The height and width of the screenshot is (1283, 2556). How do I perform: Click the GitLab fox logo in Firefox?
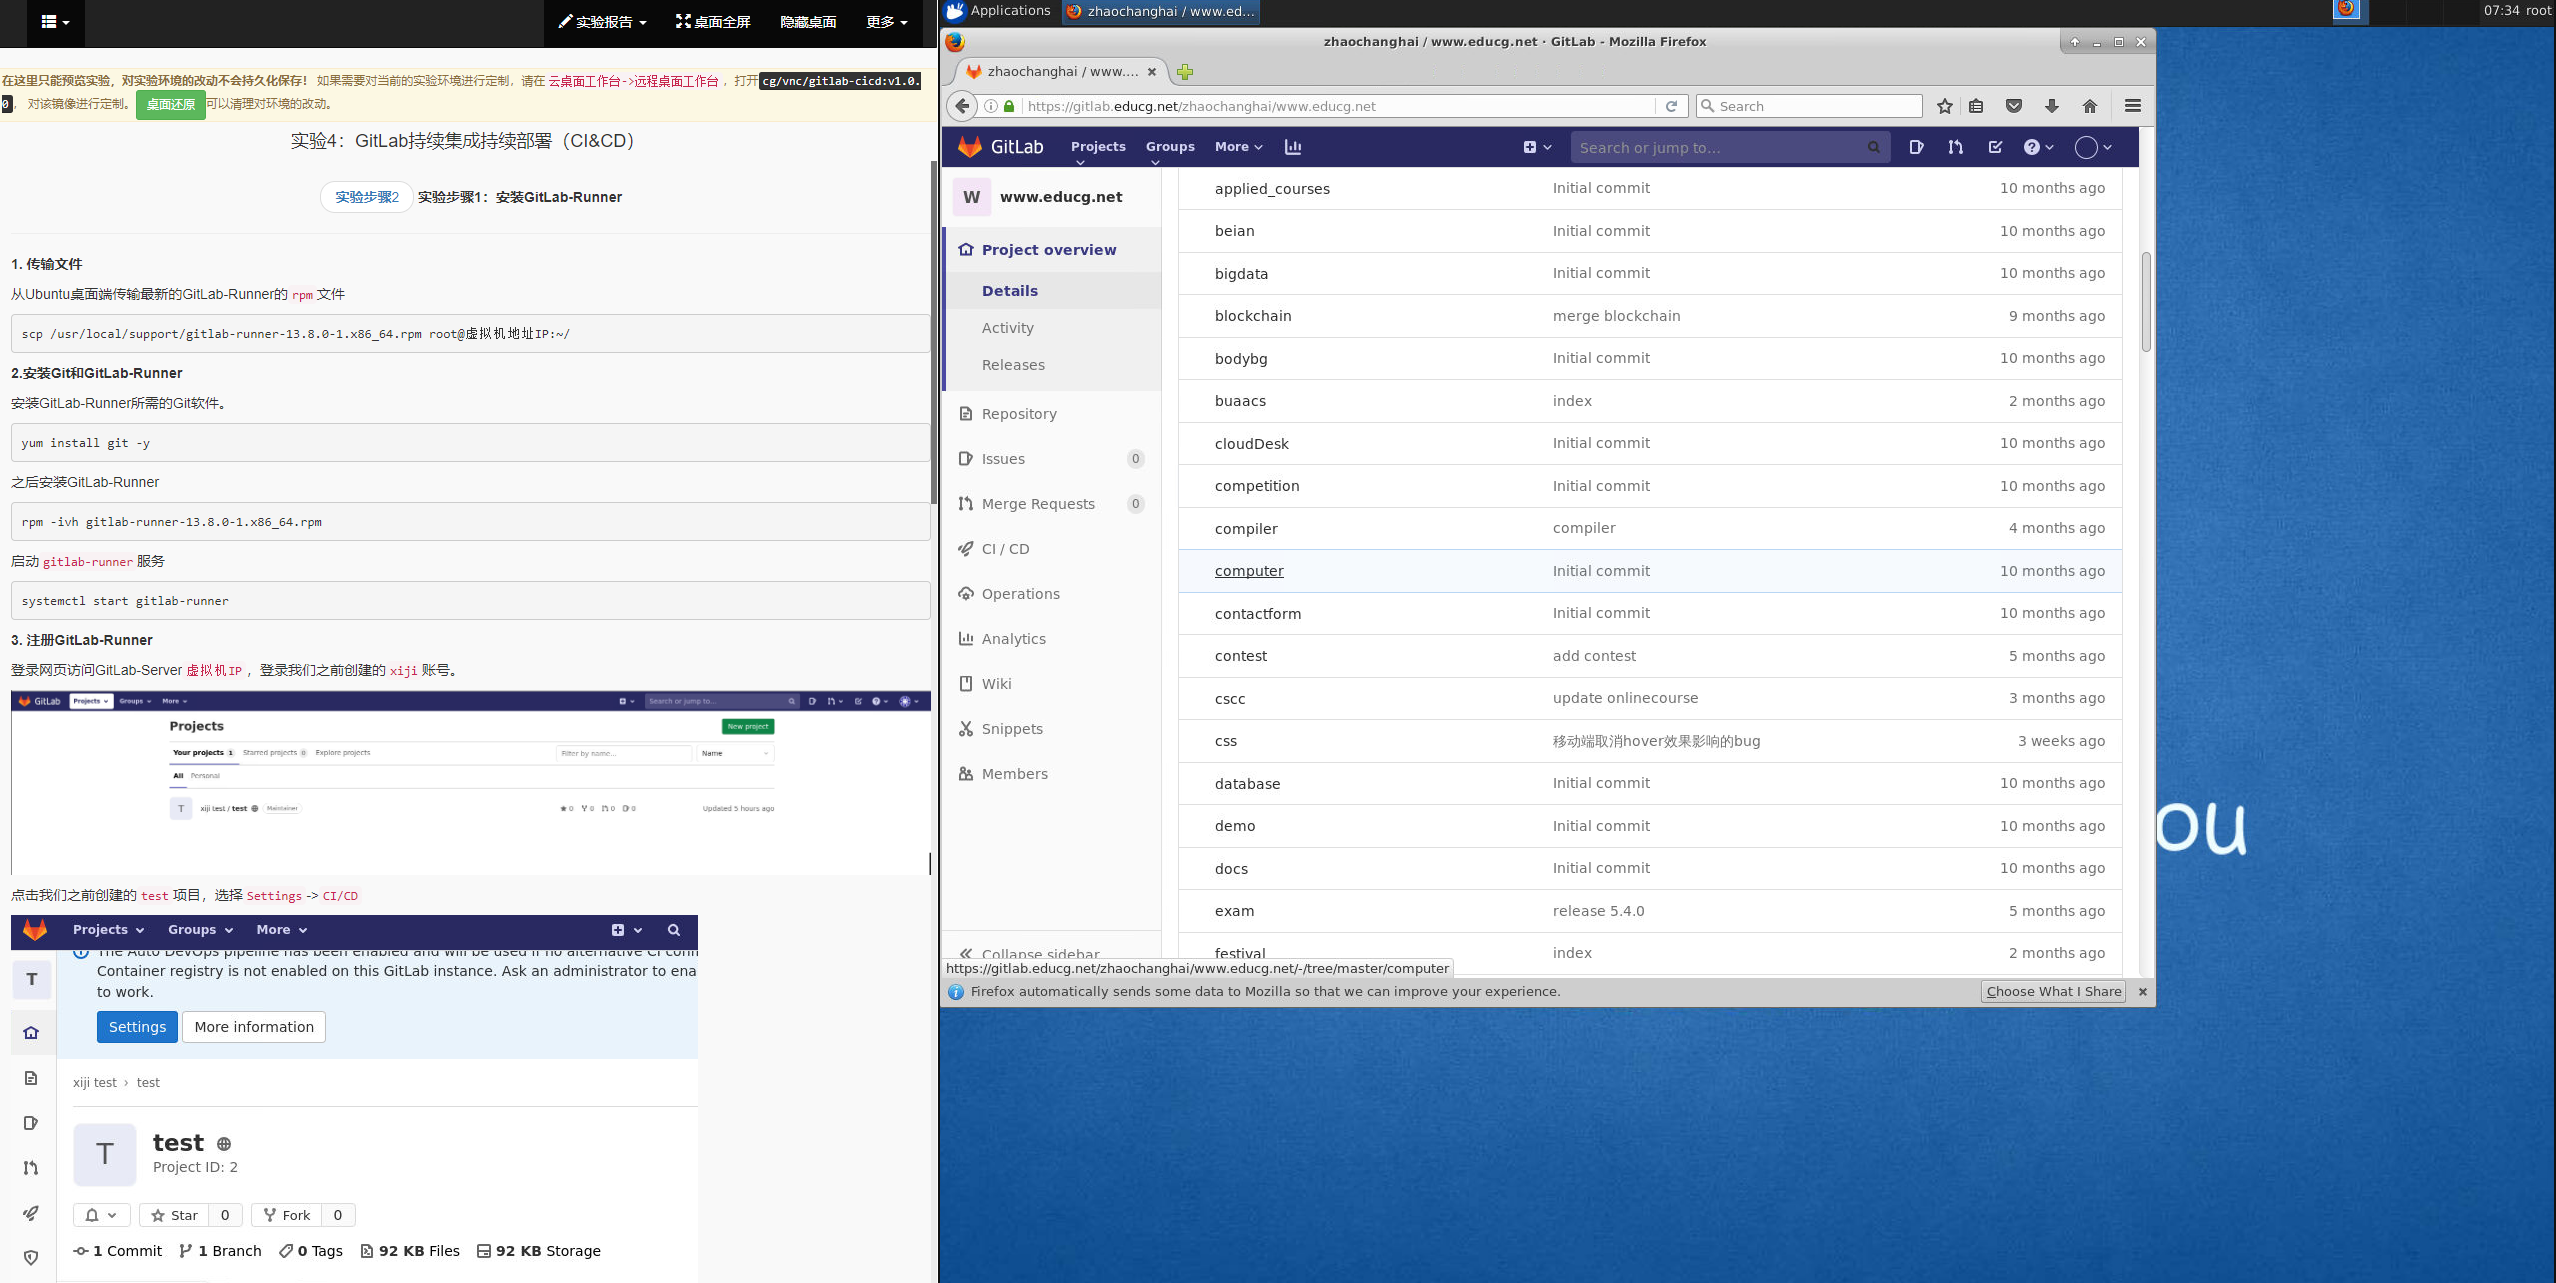pyautogui.click(x=969, y=147)
